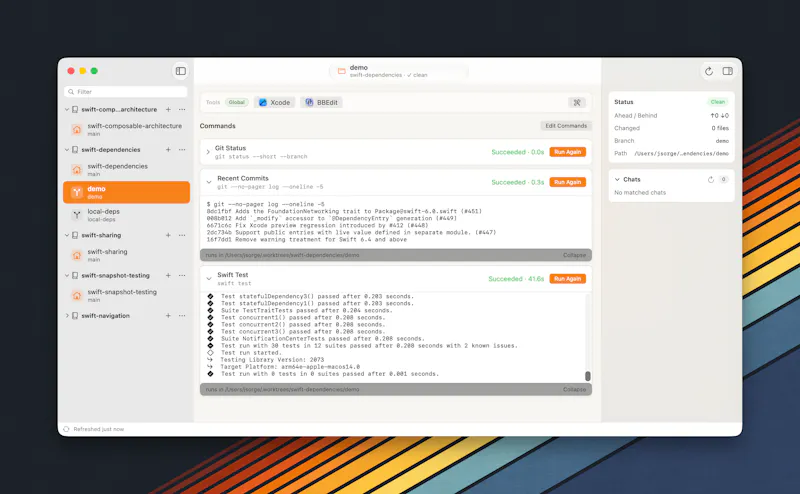Add worktree to swift-snapshot-testing repo

168,276
